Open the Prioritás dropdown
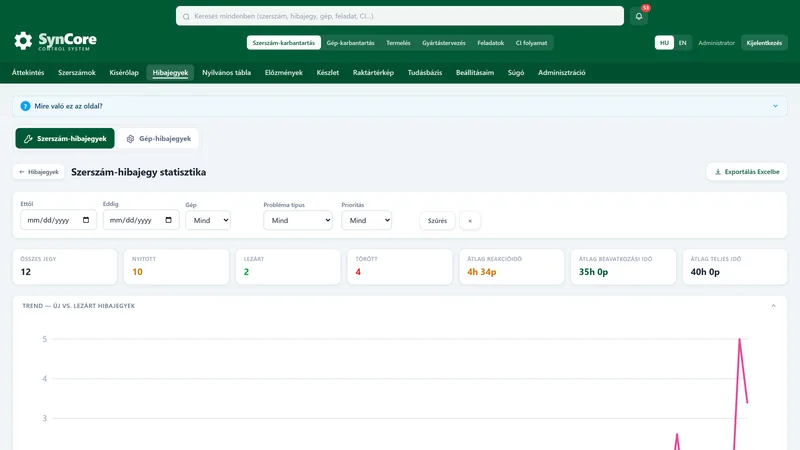Viewport: 800px width, 450px height. [366, 220]
